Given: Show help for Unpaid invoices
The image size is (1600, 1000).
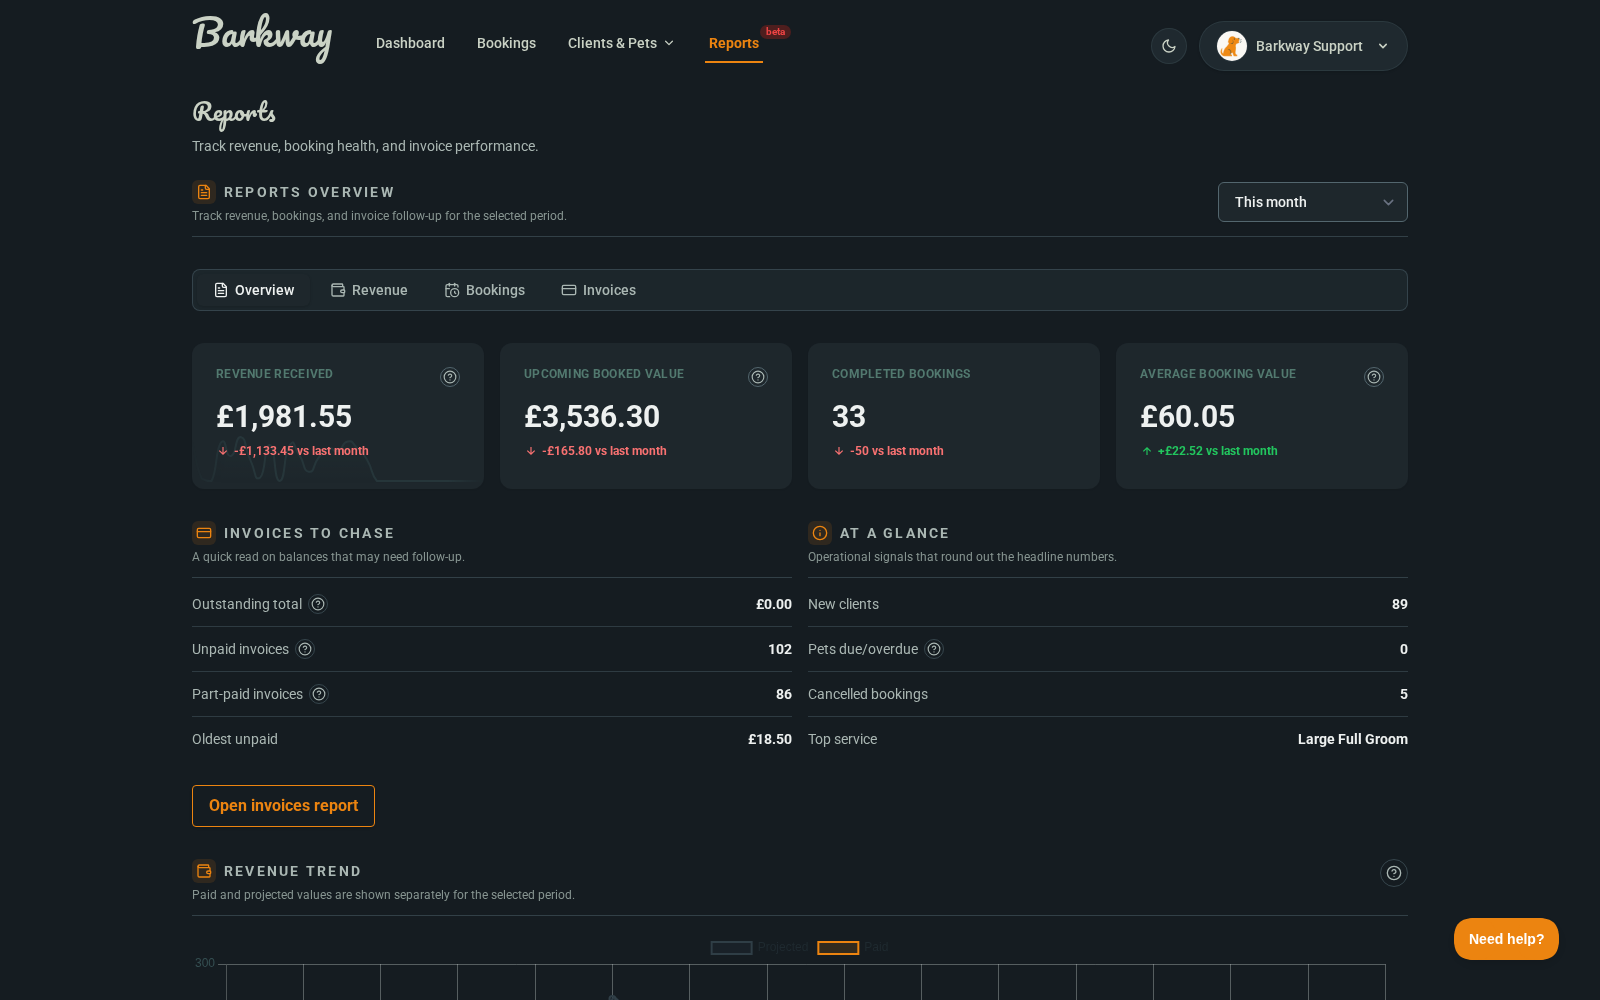Looking at the screenshot, I should tap(305, 649).
